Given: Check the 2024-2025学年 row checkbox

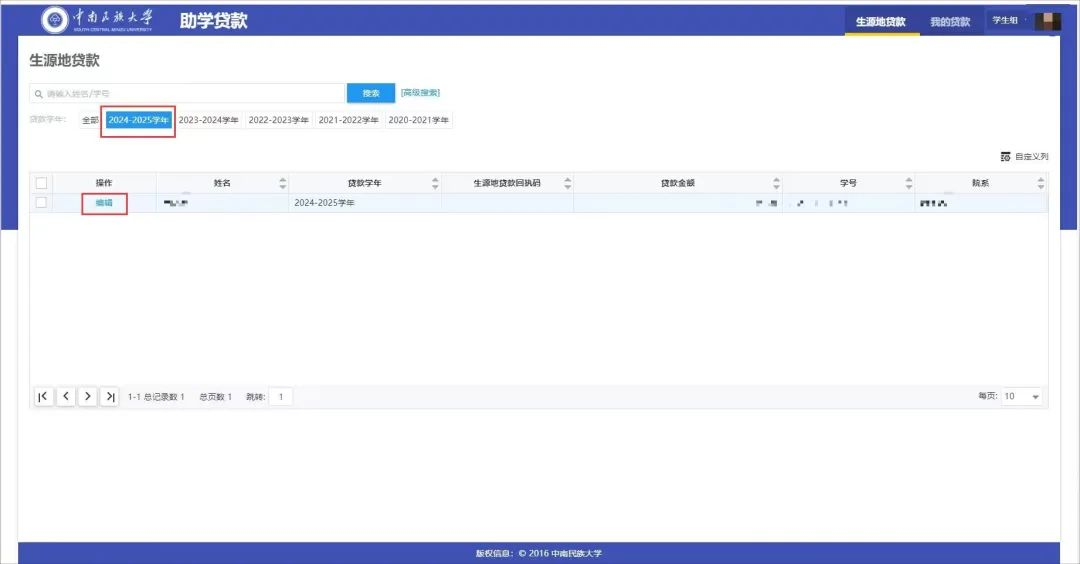Looking at the screenshot, I should coord(41,203).
